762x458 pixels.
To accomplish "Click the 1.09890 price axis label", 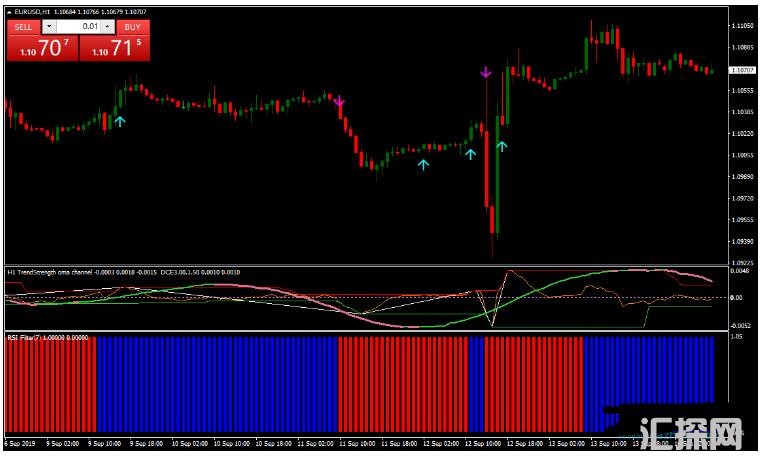I will [743, 176].
